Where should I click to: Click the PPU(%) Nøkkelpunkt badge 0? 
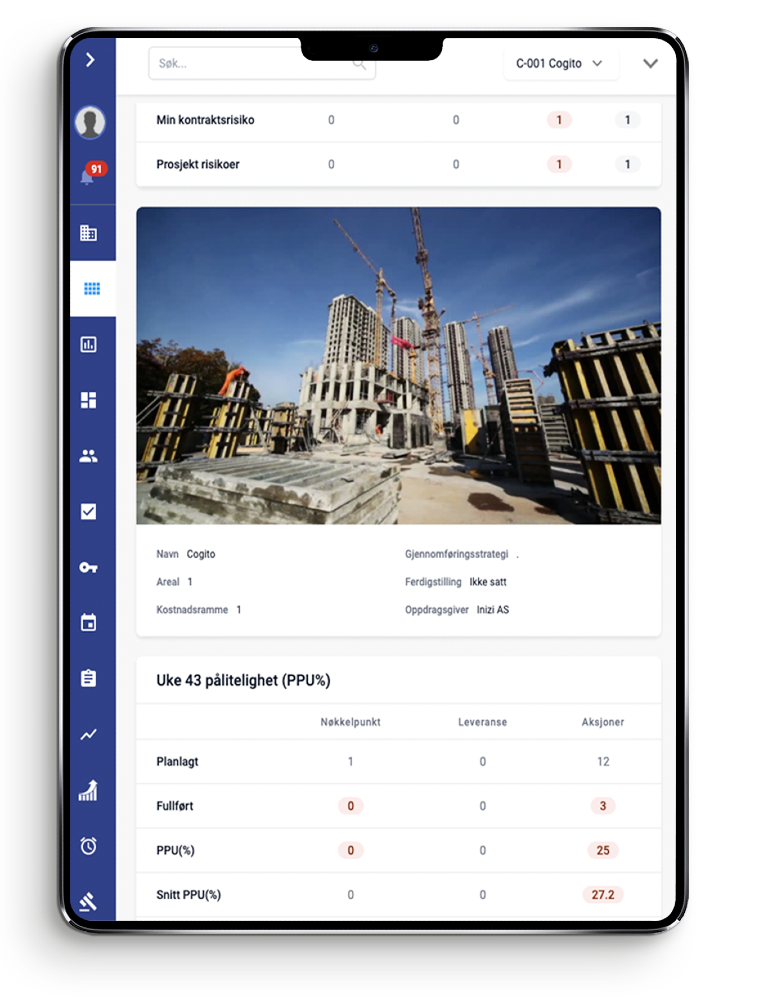tap(351, 850)
